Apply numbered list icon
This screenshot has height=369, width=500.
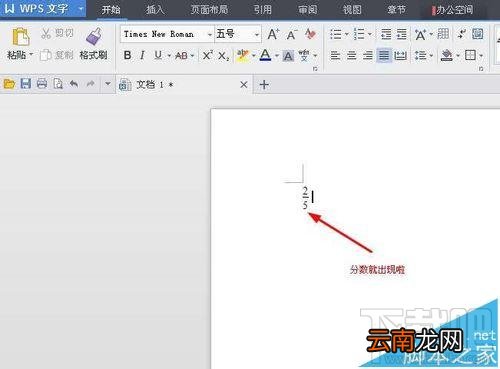pos(359,34)
